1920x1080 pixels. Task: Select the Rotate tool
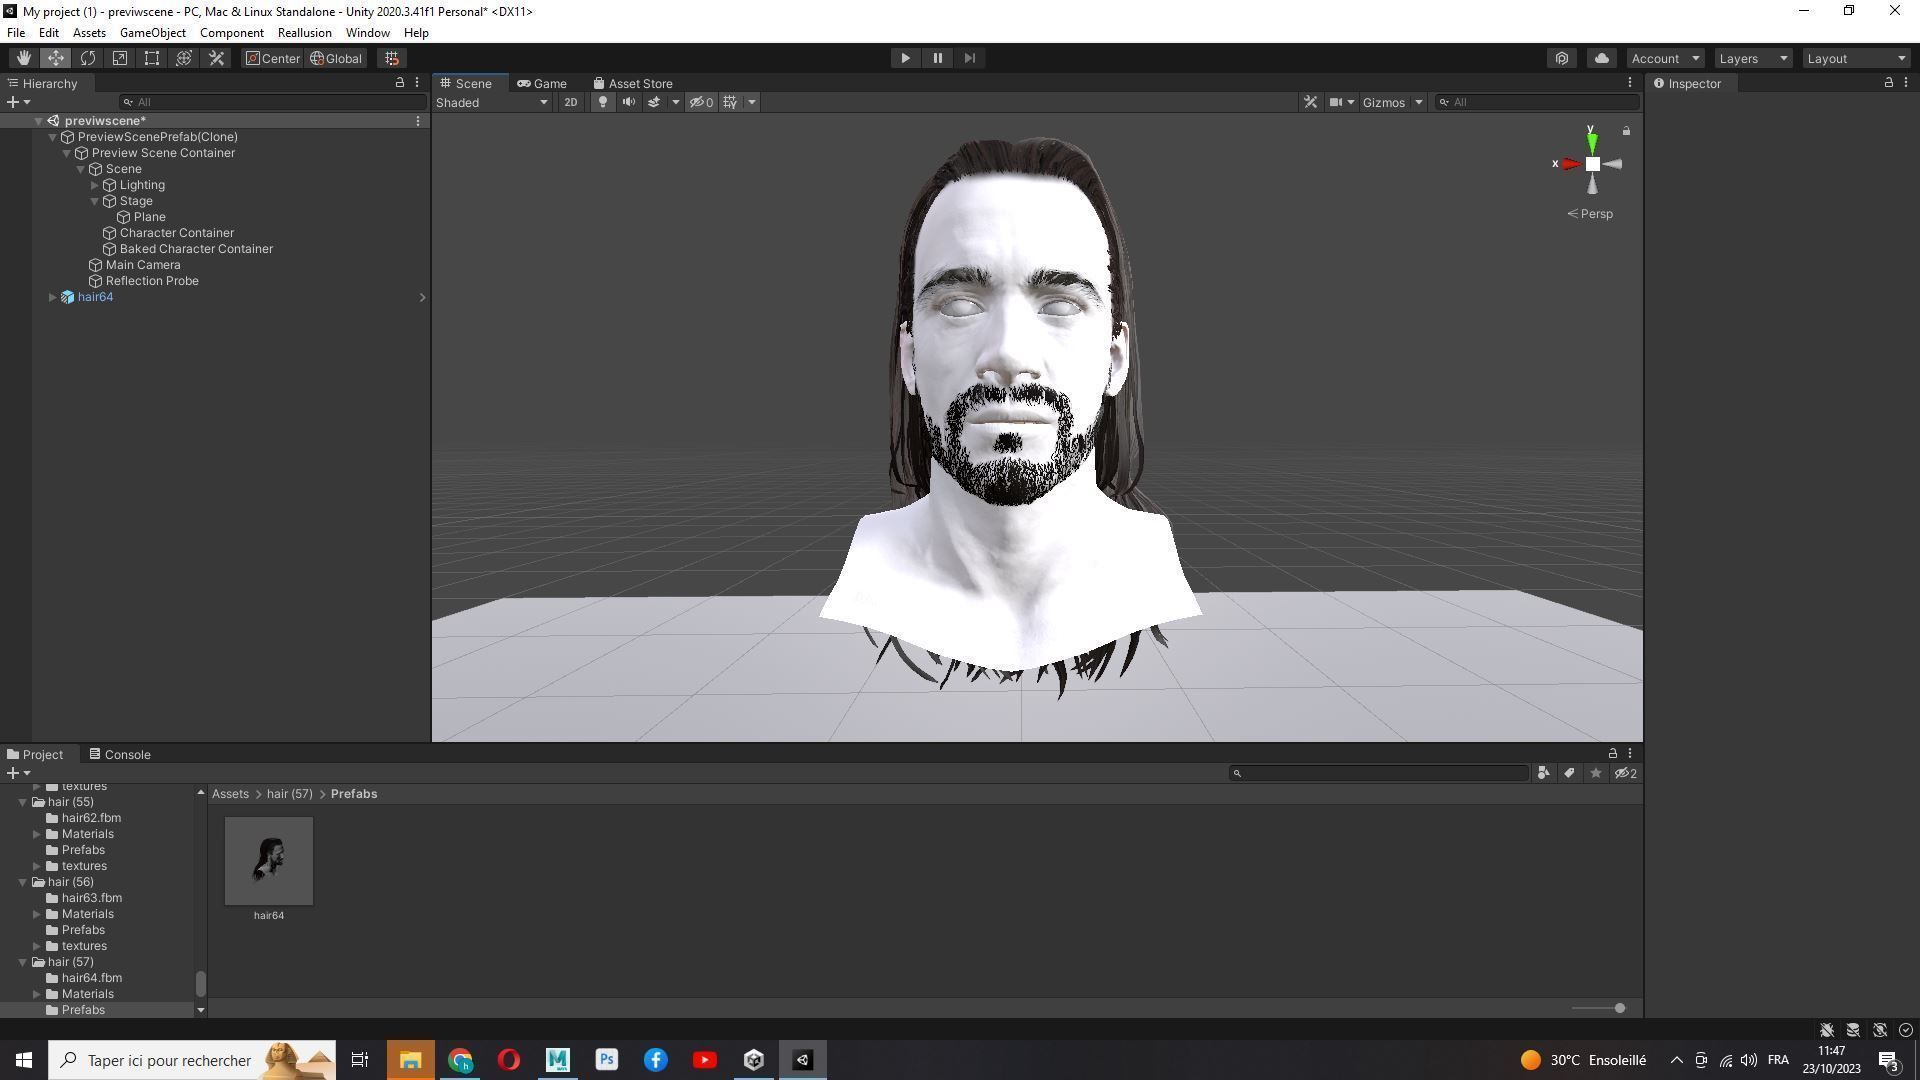(x=88, y=58)
